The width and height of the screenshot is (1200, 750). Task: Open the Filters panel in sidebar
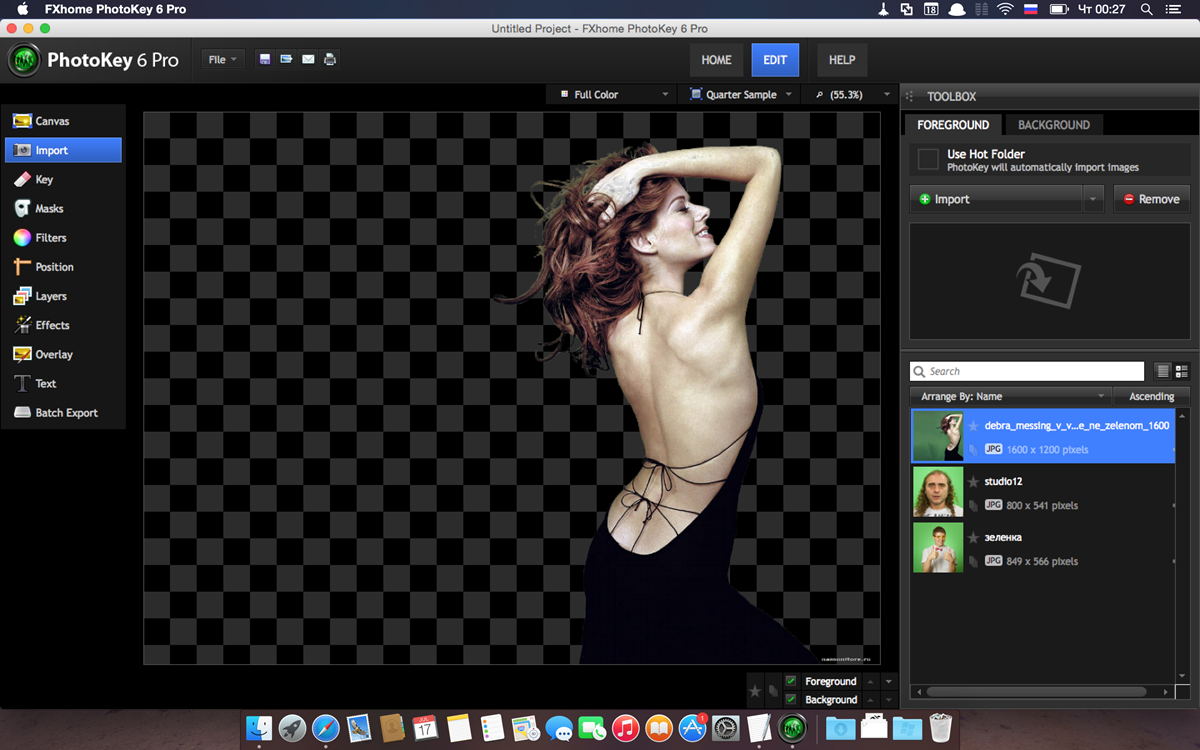click(50, 238)
